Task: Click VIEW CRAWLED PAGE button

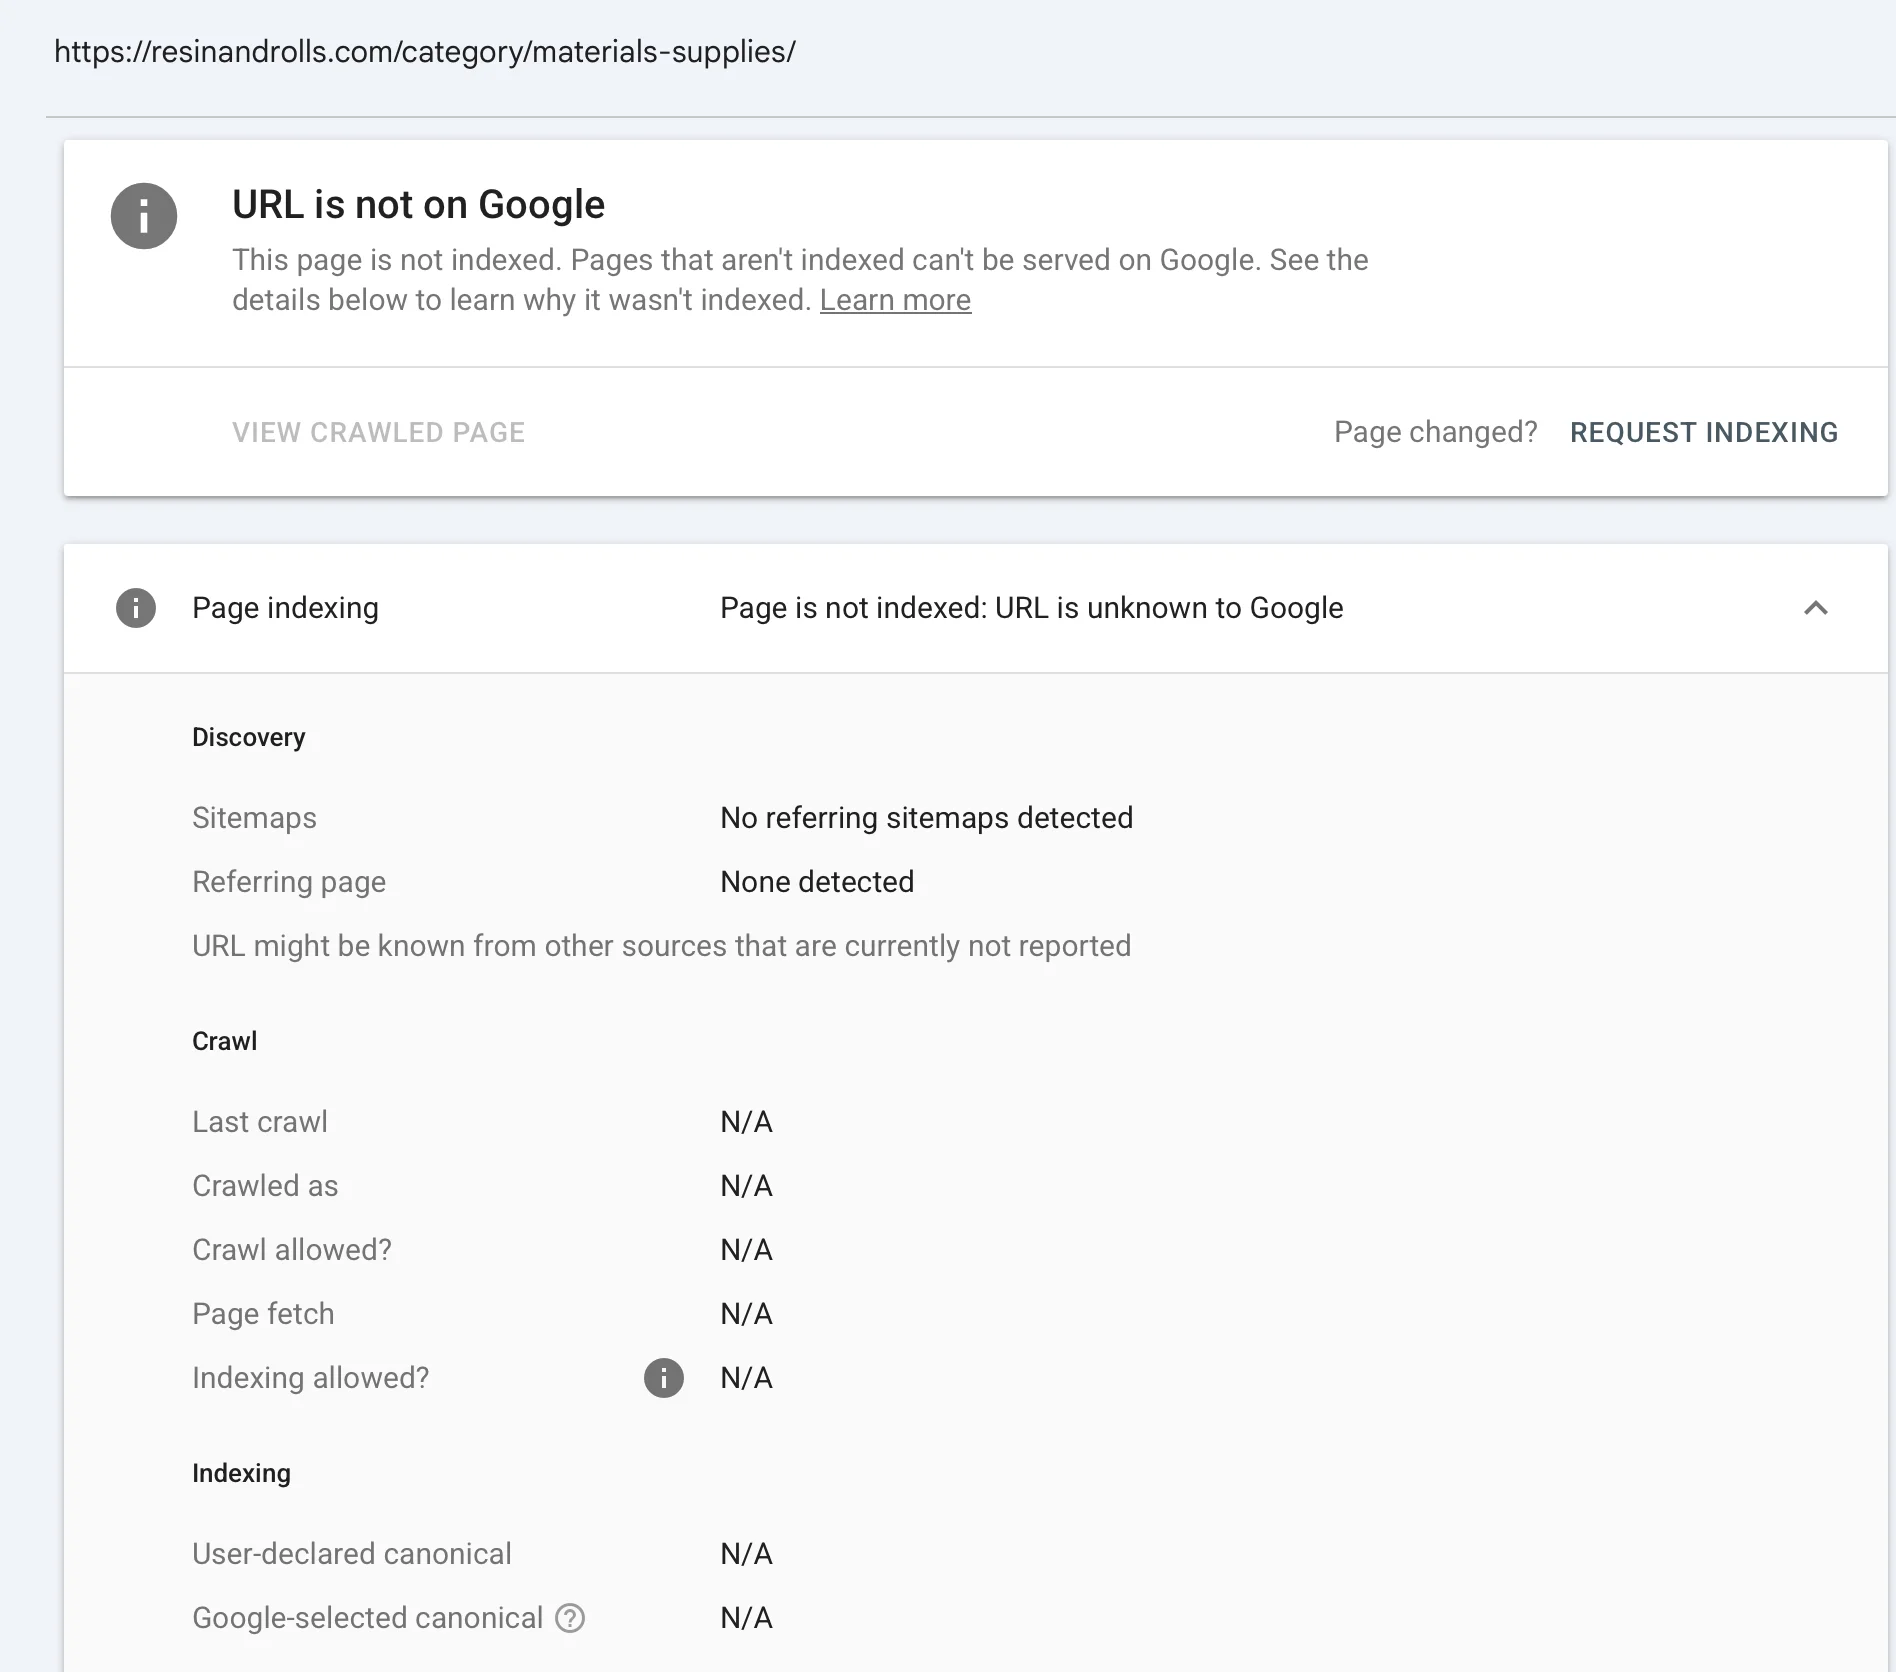Action: [379, 432]
